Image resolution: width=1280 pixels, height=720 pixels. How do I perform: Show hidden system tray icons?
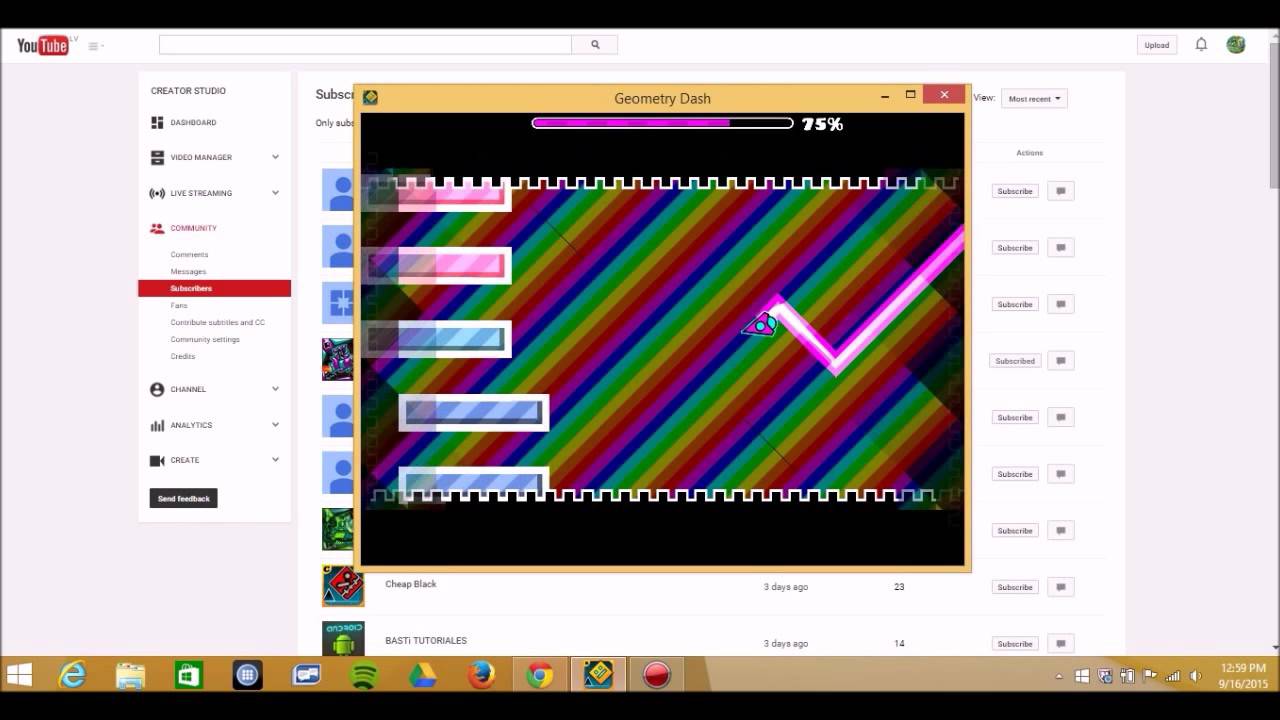(x=1059, y=676)
